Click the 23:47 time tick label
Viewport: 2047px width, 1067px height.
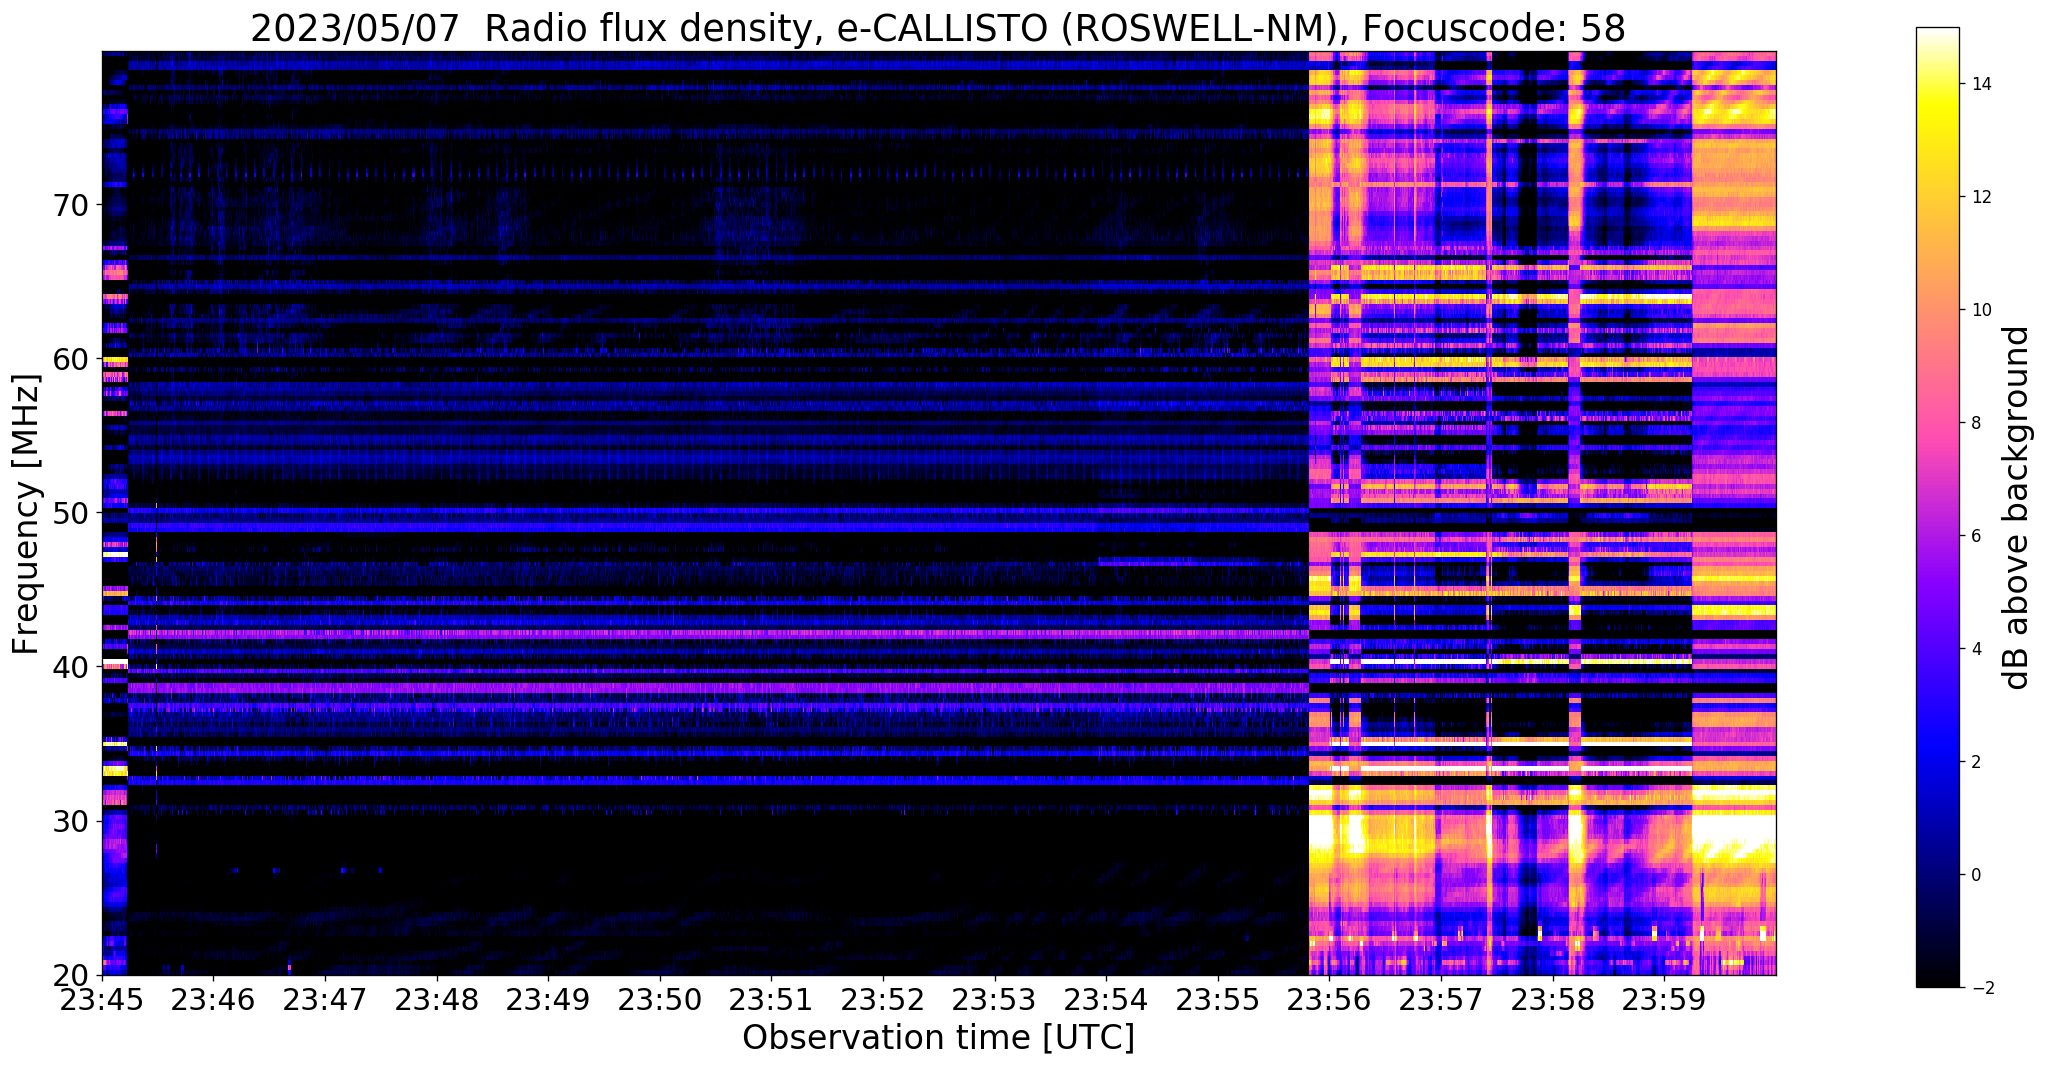(x=325, y=1000)
